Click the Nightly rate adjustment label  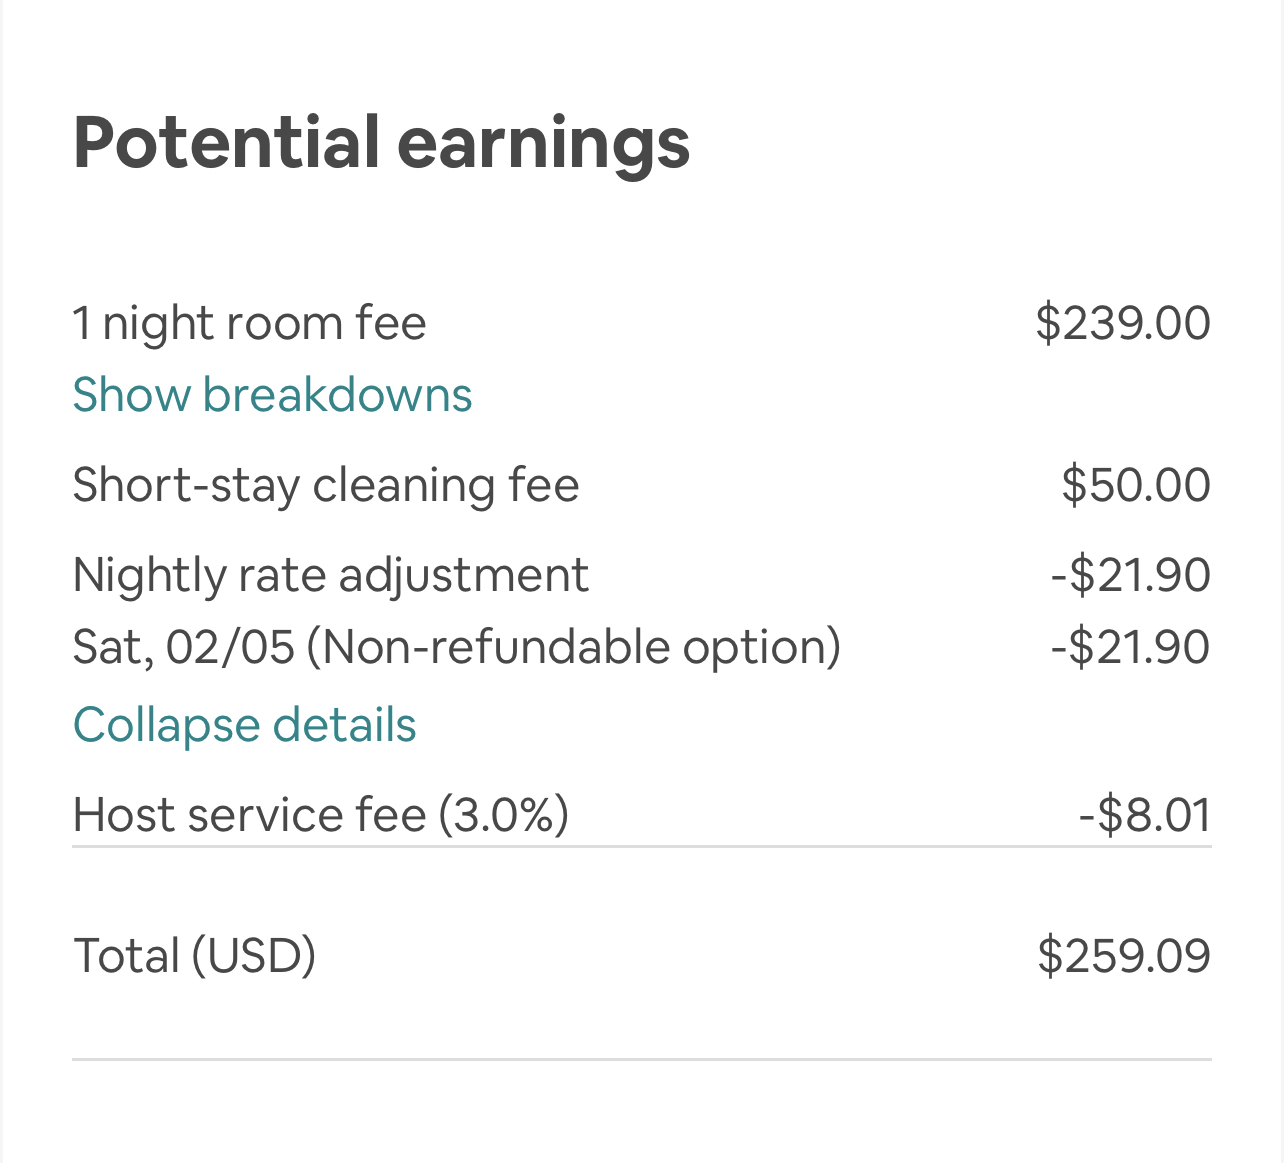click(x=330, y=575)
